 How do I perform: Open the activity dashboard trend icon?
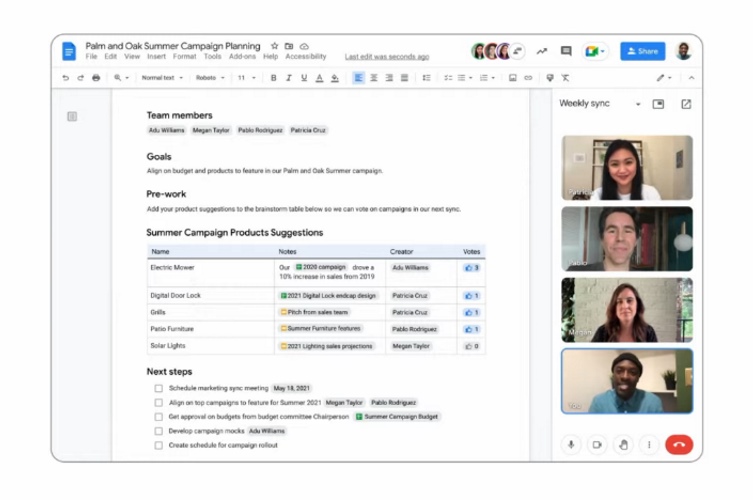coord(542,51)
